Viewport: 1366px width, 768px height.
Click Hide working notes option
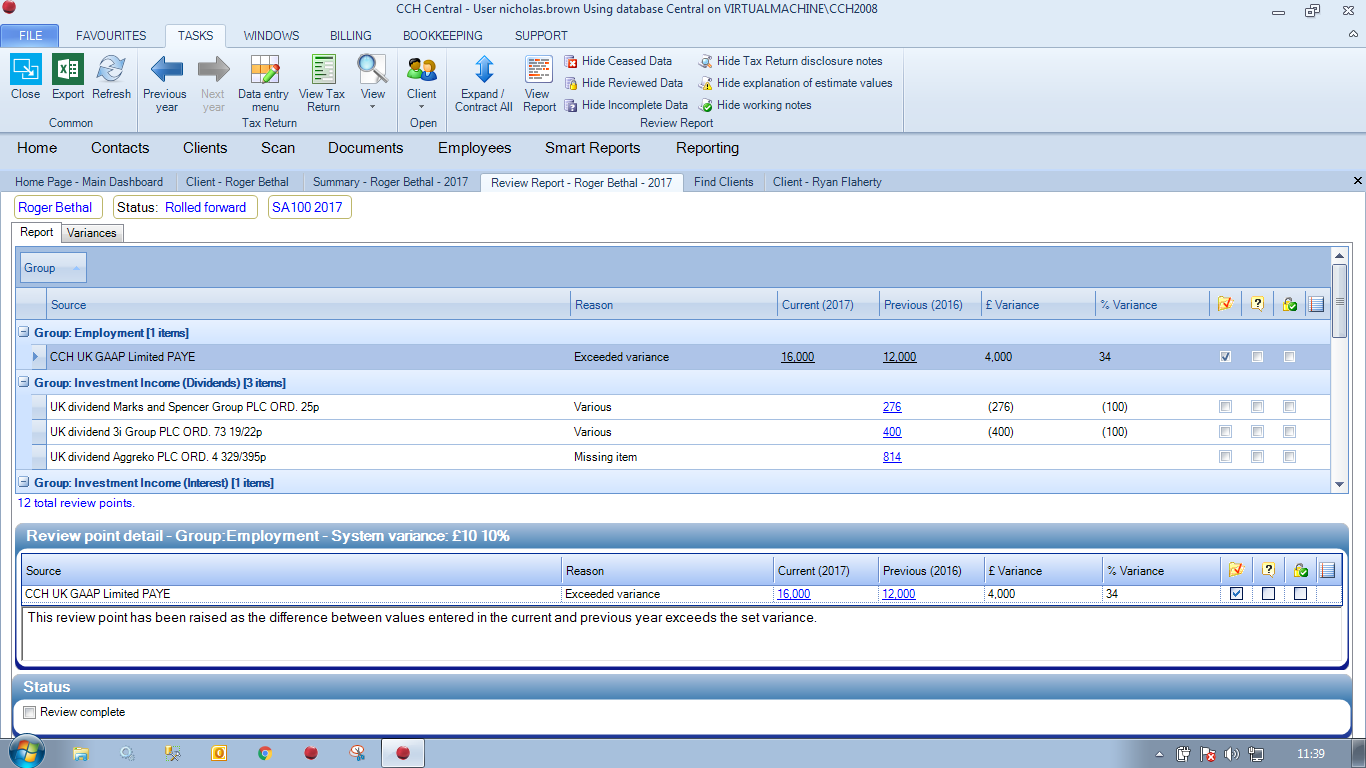(763, 105)
